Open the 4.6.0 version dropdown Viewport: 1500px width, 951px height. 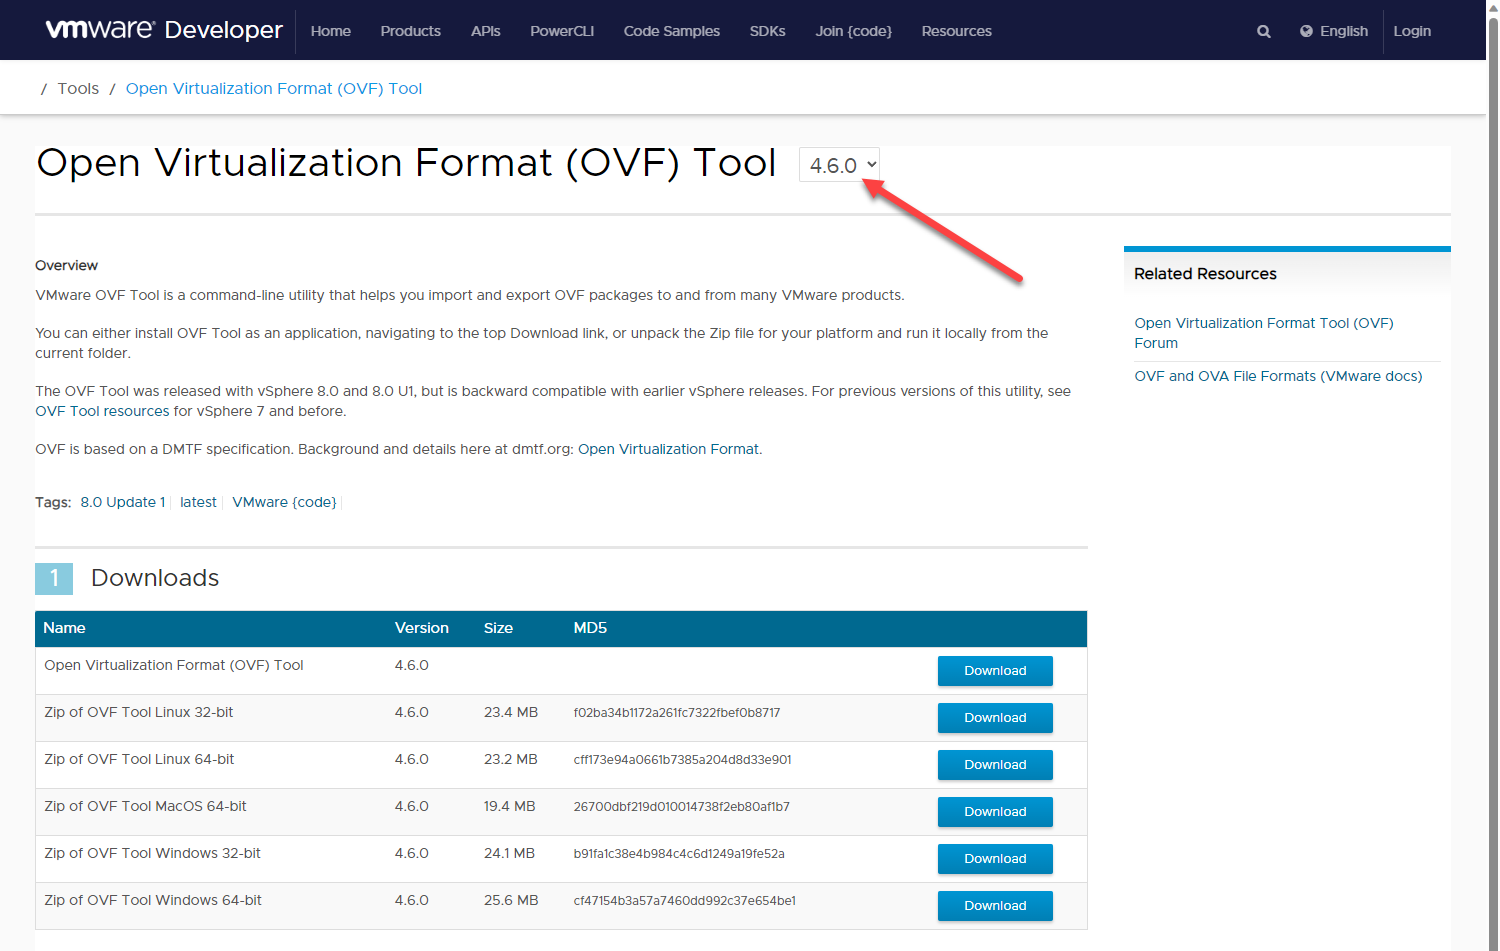839,165
